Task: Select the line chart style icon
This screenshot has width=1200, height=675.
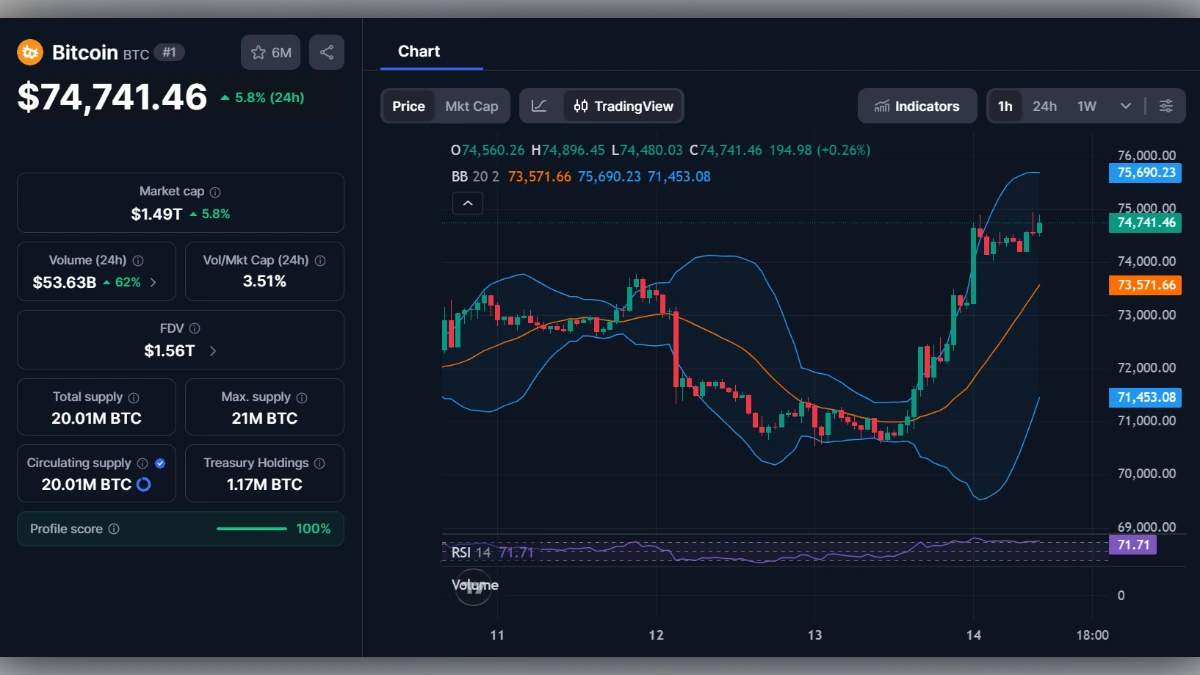Action: [x=540, y=105]
